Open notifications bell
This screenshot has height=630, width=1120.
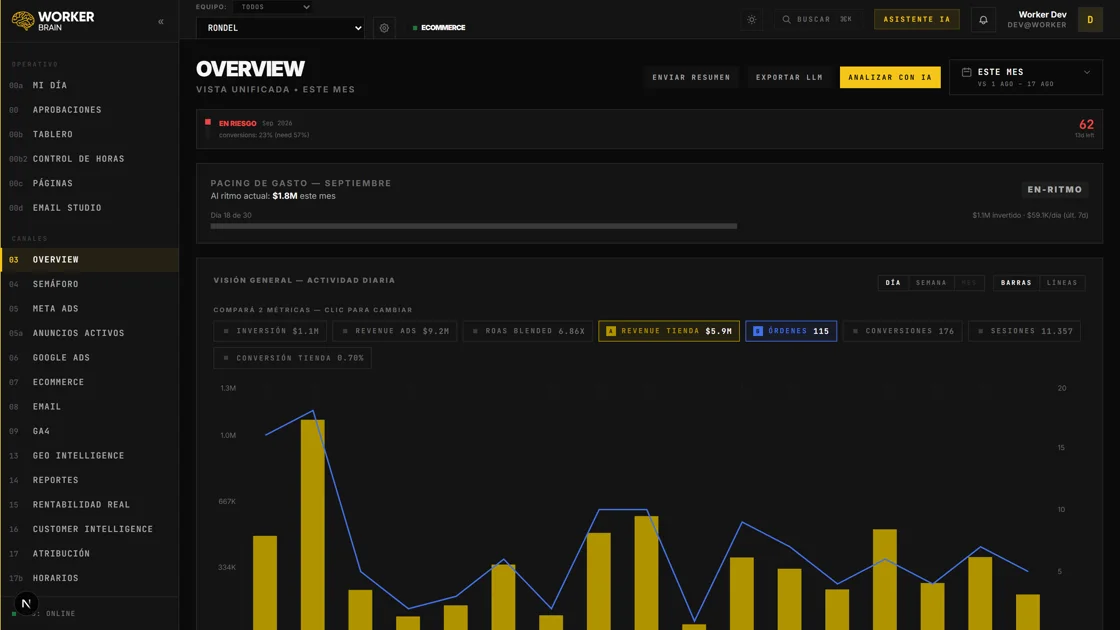[x=983, y=19]
